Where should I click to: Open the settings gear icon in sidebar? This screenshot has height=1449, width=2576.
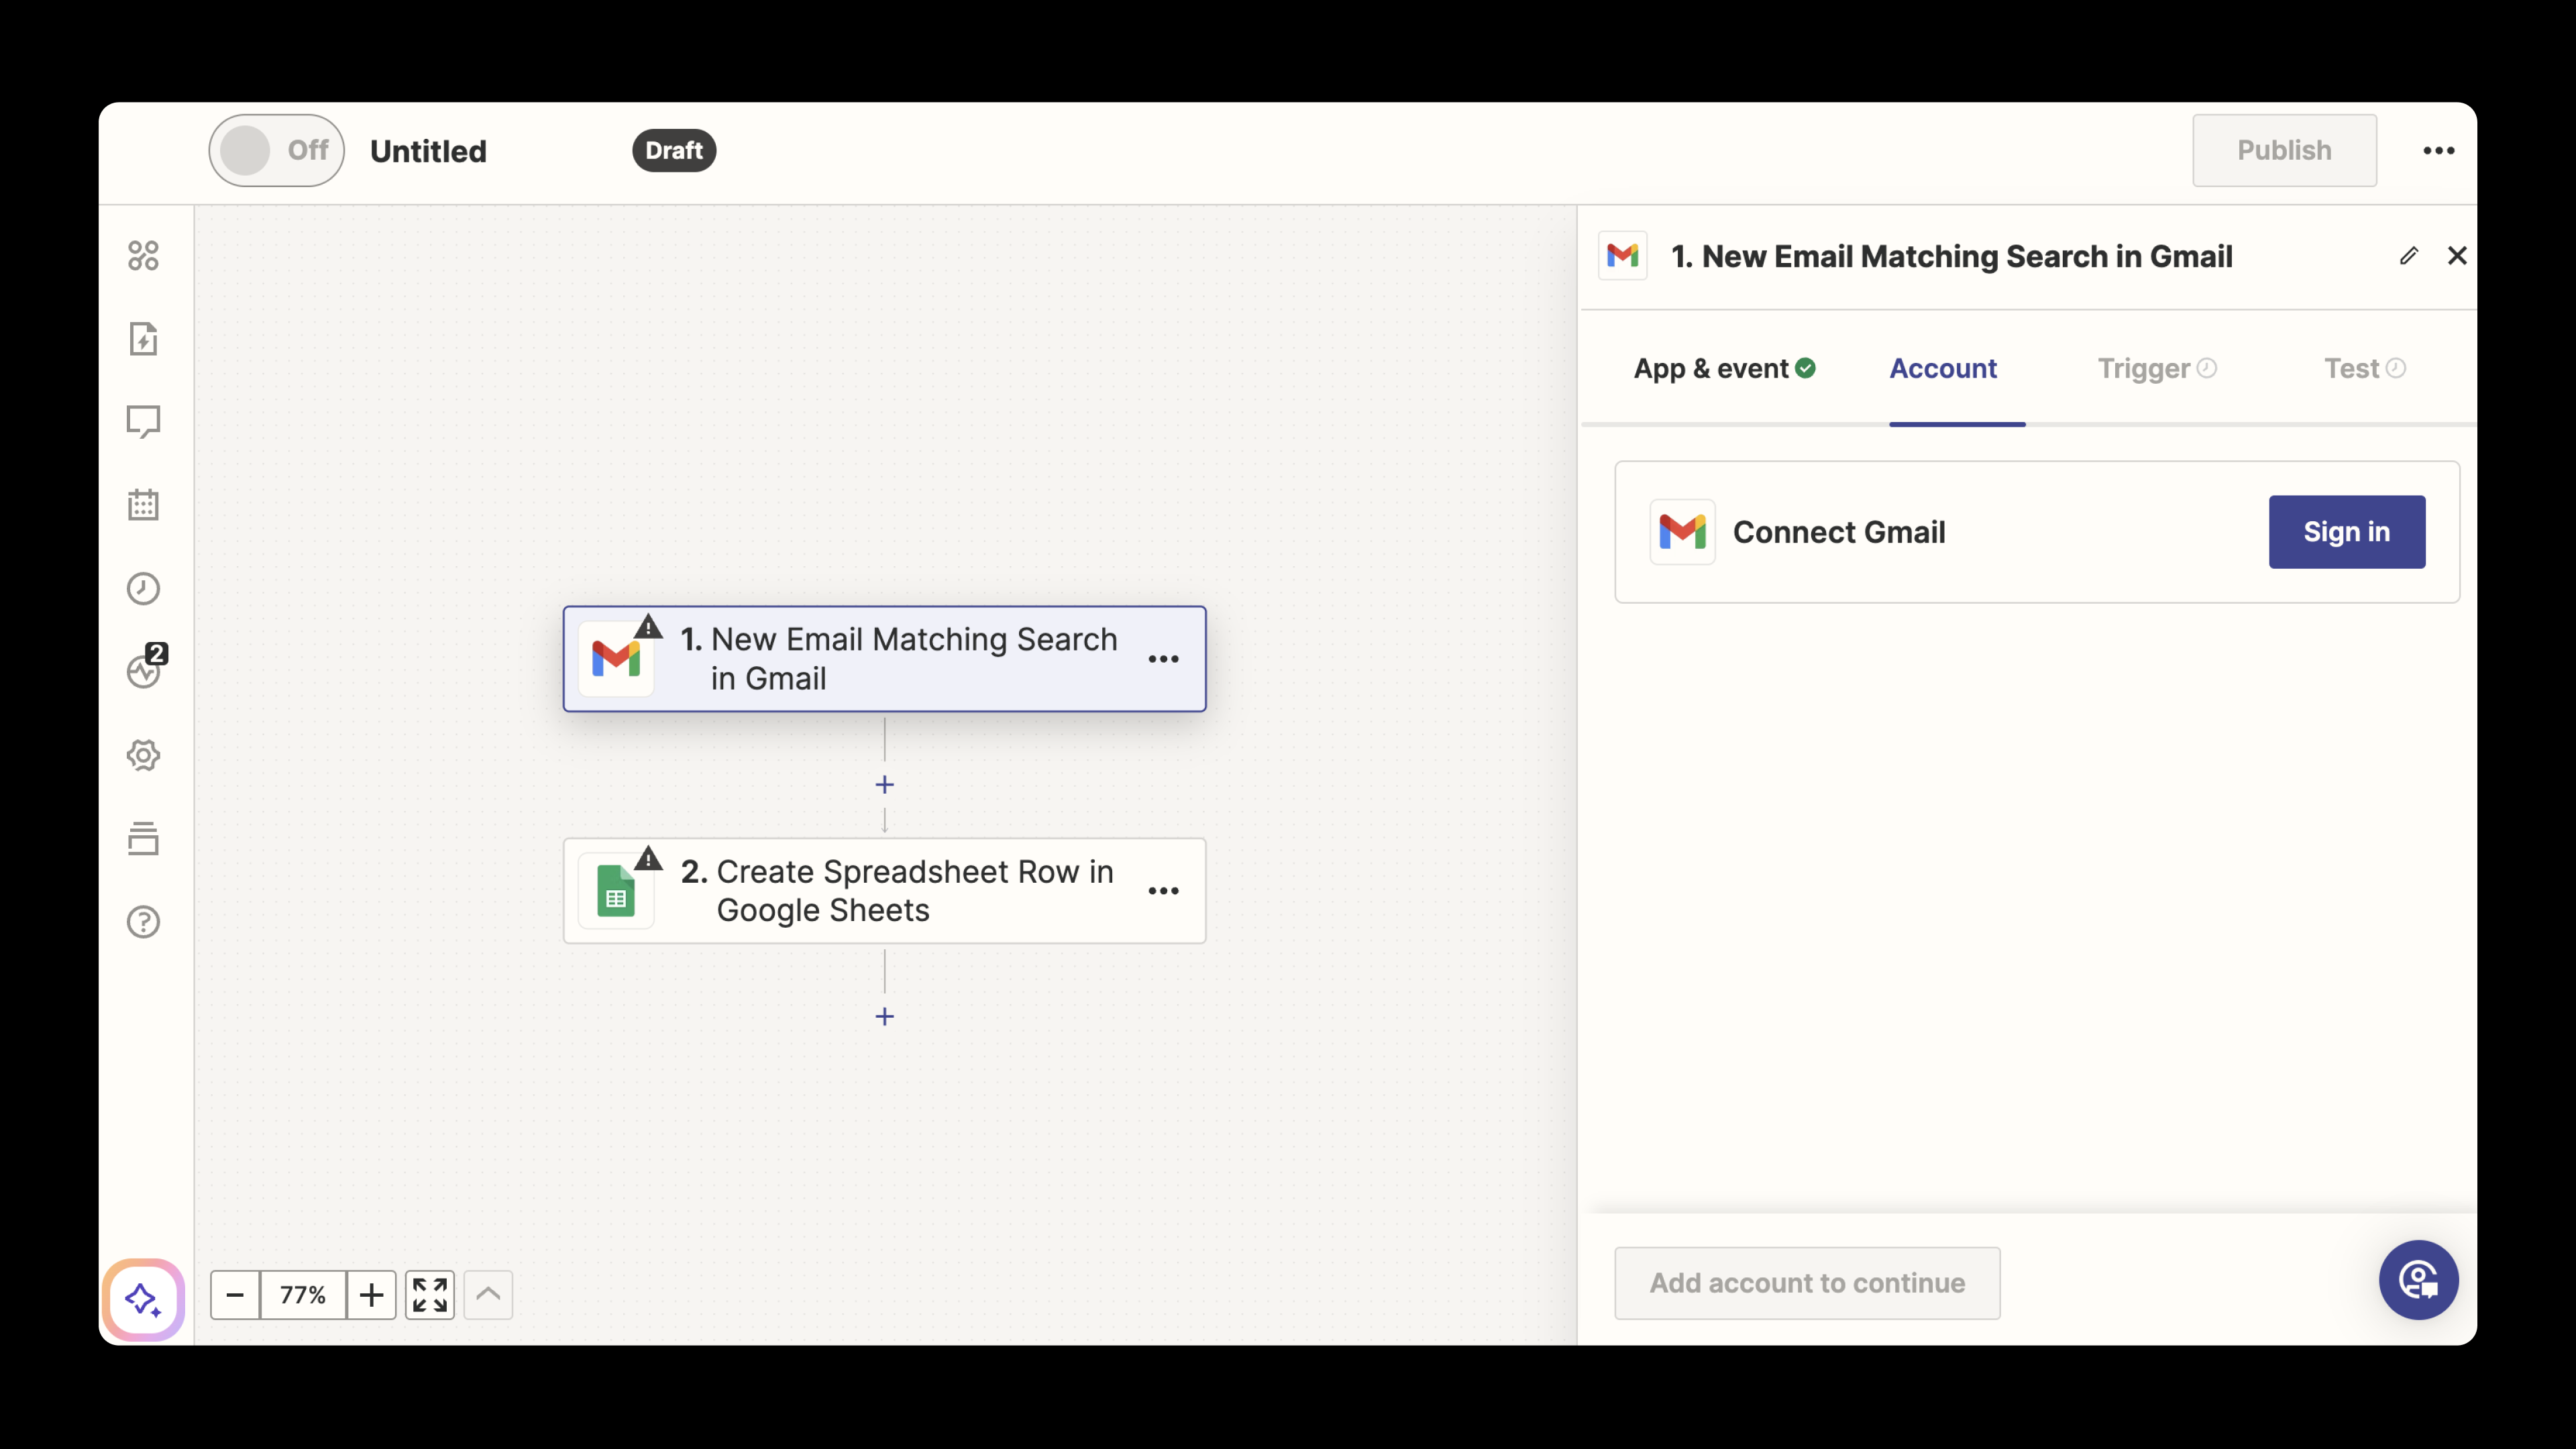143,755
